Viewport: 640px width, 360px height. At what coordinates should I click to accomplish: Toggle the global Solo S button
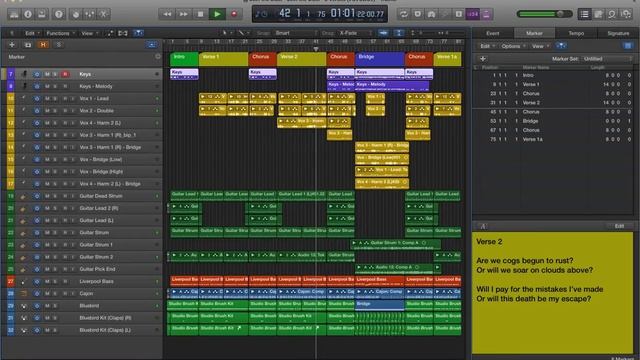[58, 45]
